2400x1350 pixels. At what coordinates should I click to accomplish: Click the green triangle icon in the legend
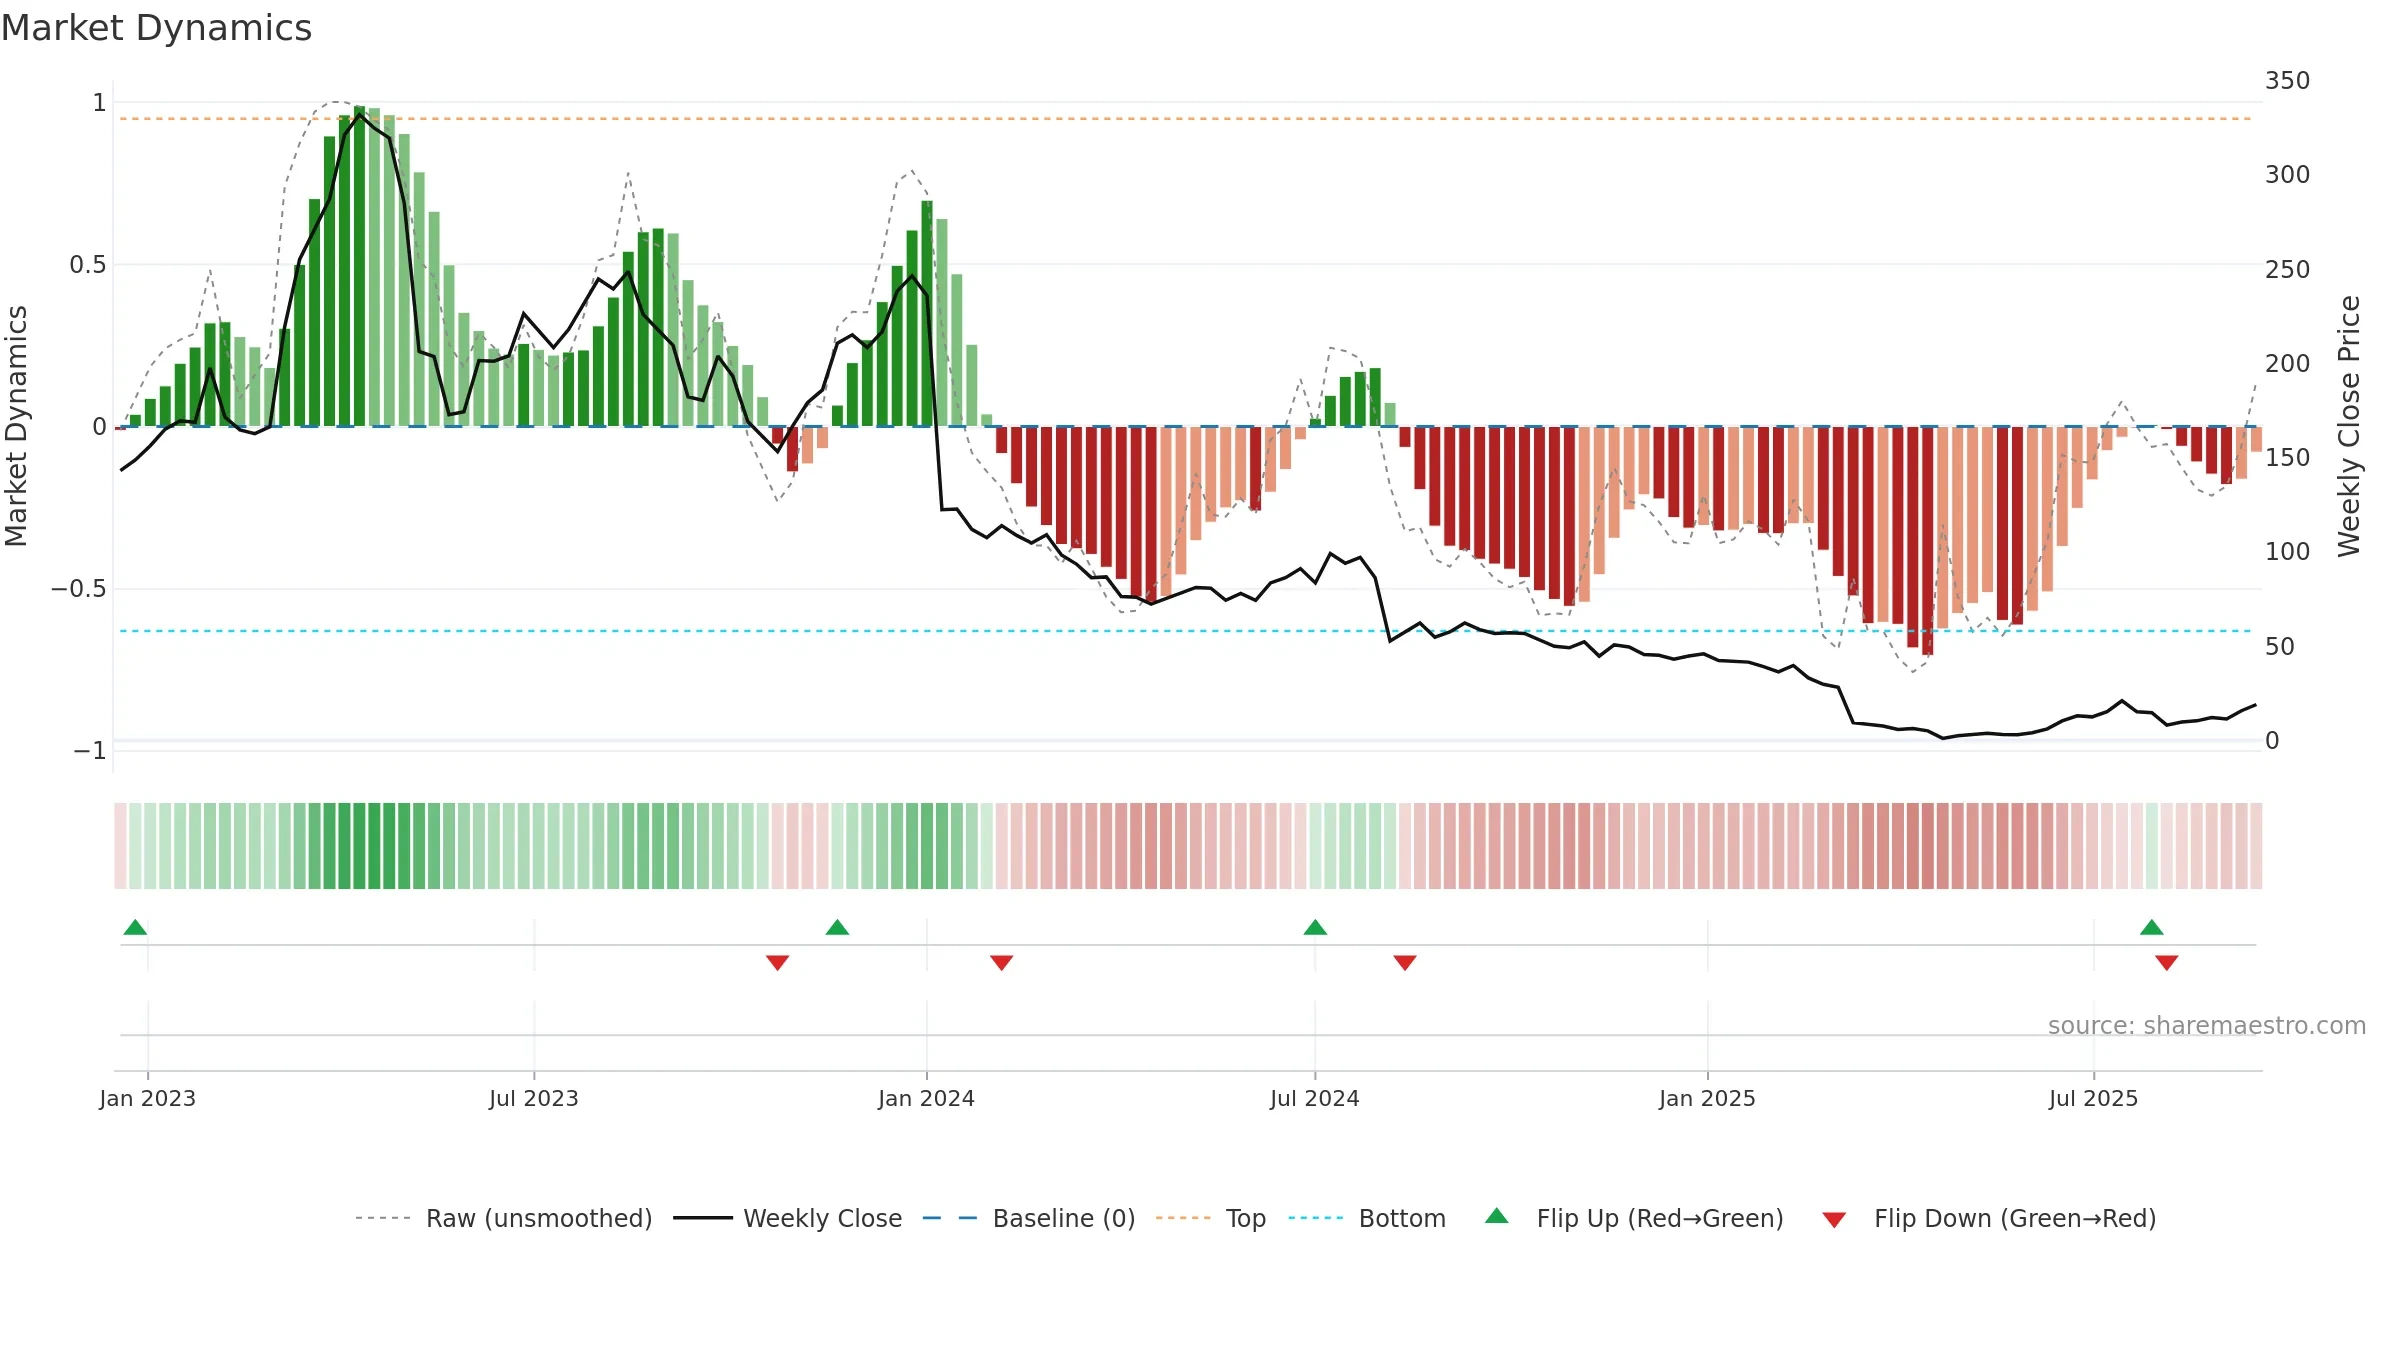point(1496,1216)
